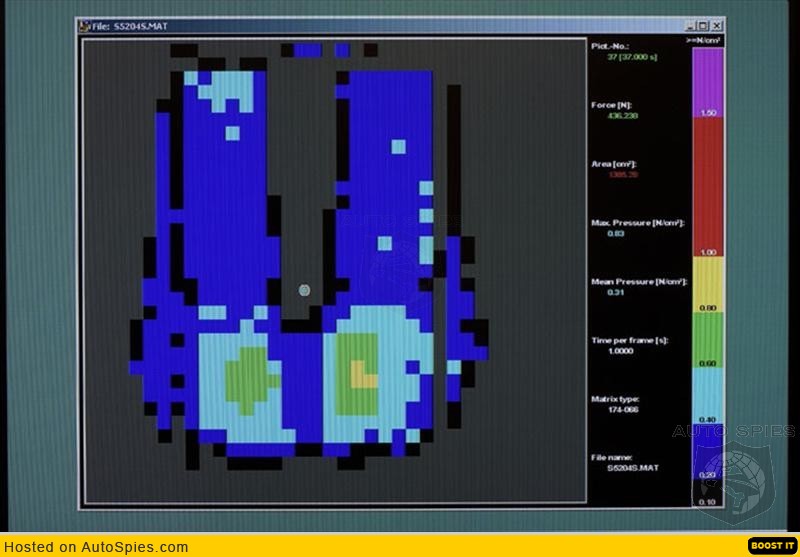800x557 pixels.
Task: Close the S5204S.MAT window
Action: pos(716,26)
